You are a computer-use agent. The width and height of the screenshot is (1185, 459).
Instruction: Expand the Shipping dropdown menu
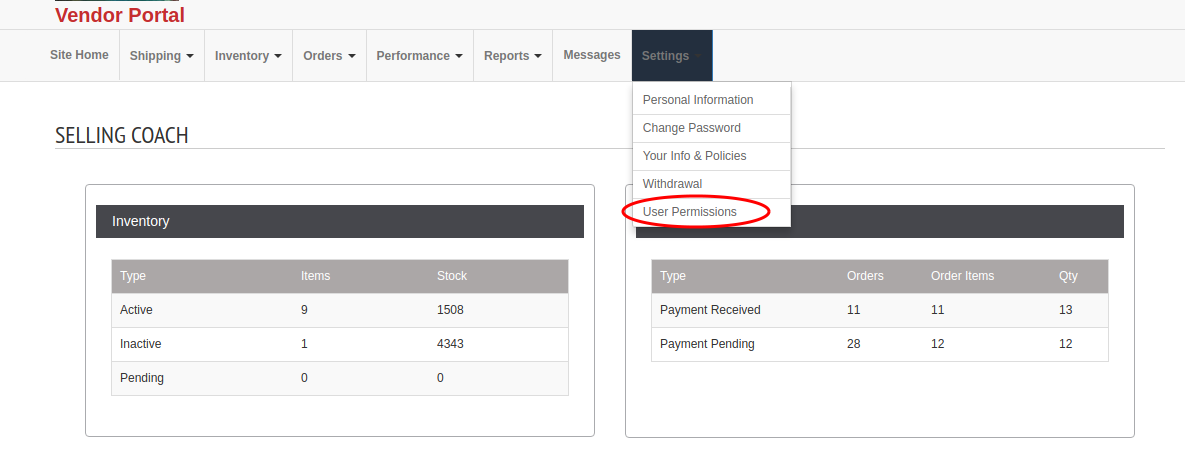pyautogui.click(x=162, y=56)
